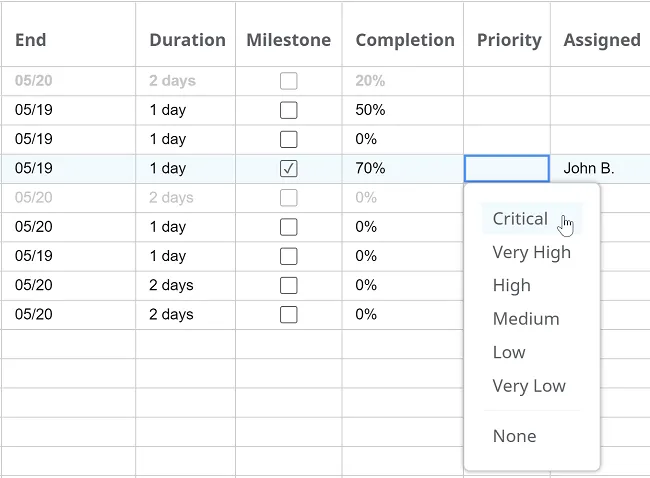Choose Very High priority option
This screenshot has height=478, width=650.
pyautogui.click(x=532, y=252)
